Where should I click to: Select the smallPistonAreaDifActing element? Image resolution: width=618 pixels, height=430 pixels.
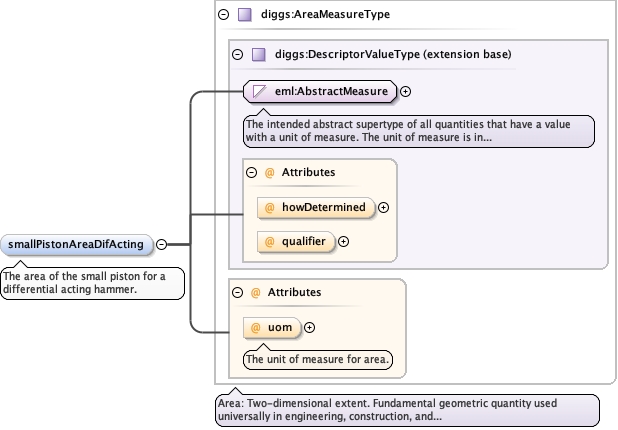click(77, 243)
